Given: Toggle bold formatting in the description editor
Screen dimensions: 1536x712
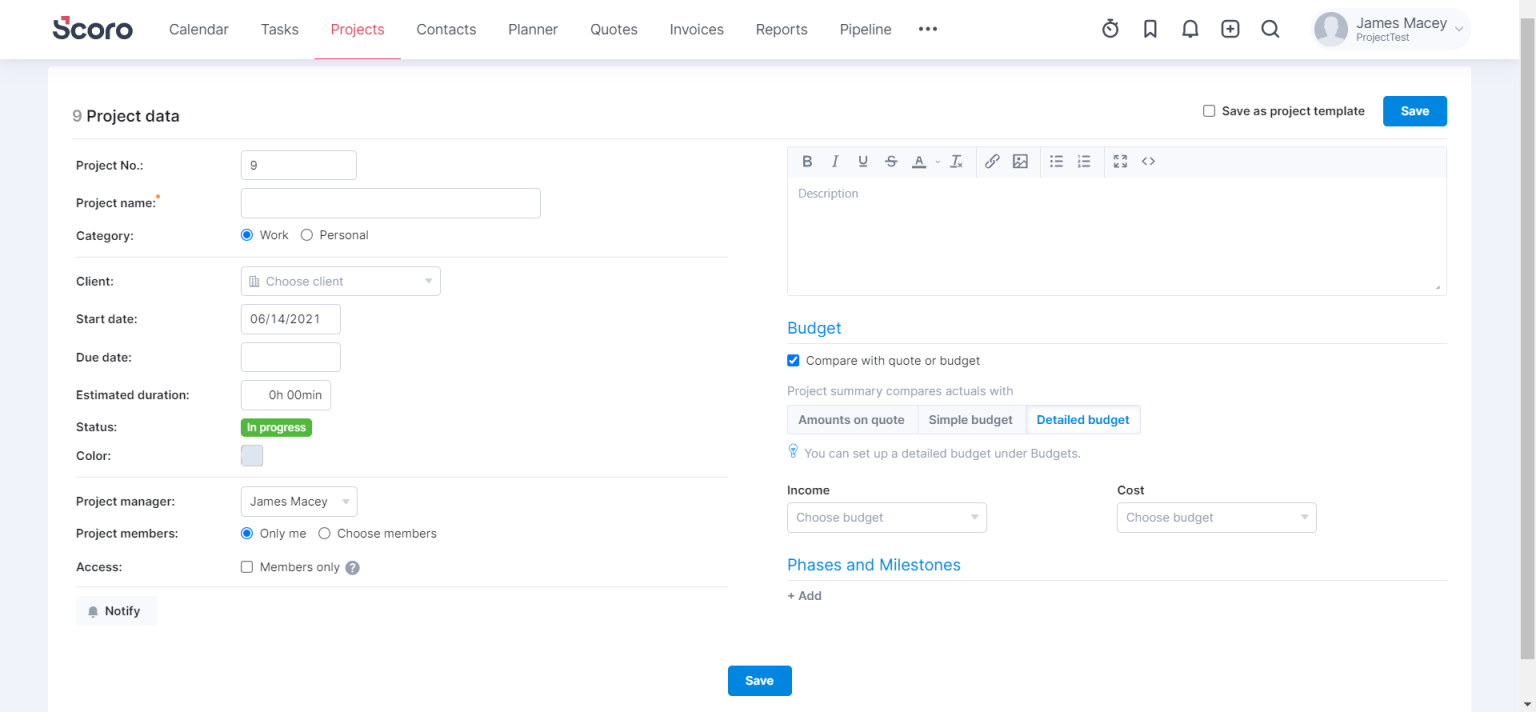Looking at the screenshot, I should click(807, 161).
